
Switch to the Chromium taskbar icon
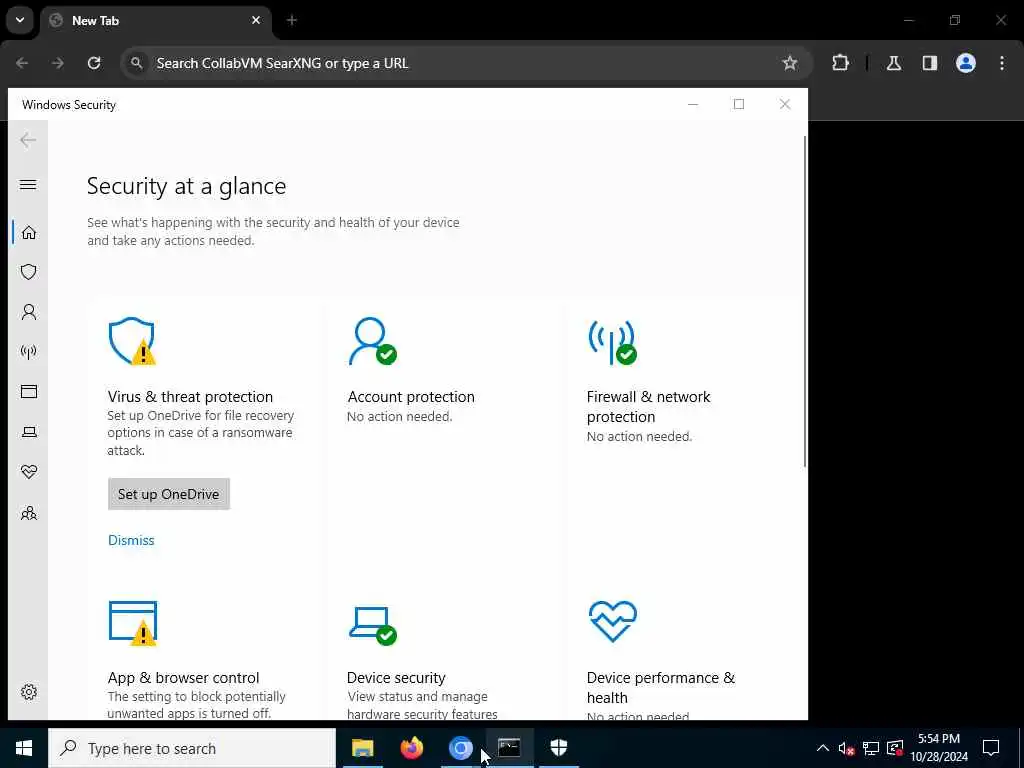click(460, 748)
